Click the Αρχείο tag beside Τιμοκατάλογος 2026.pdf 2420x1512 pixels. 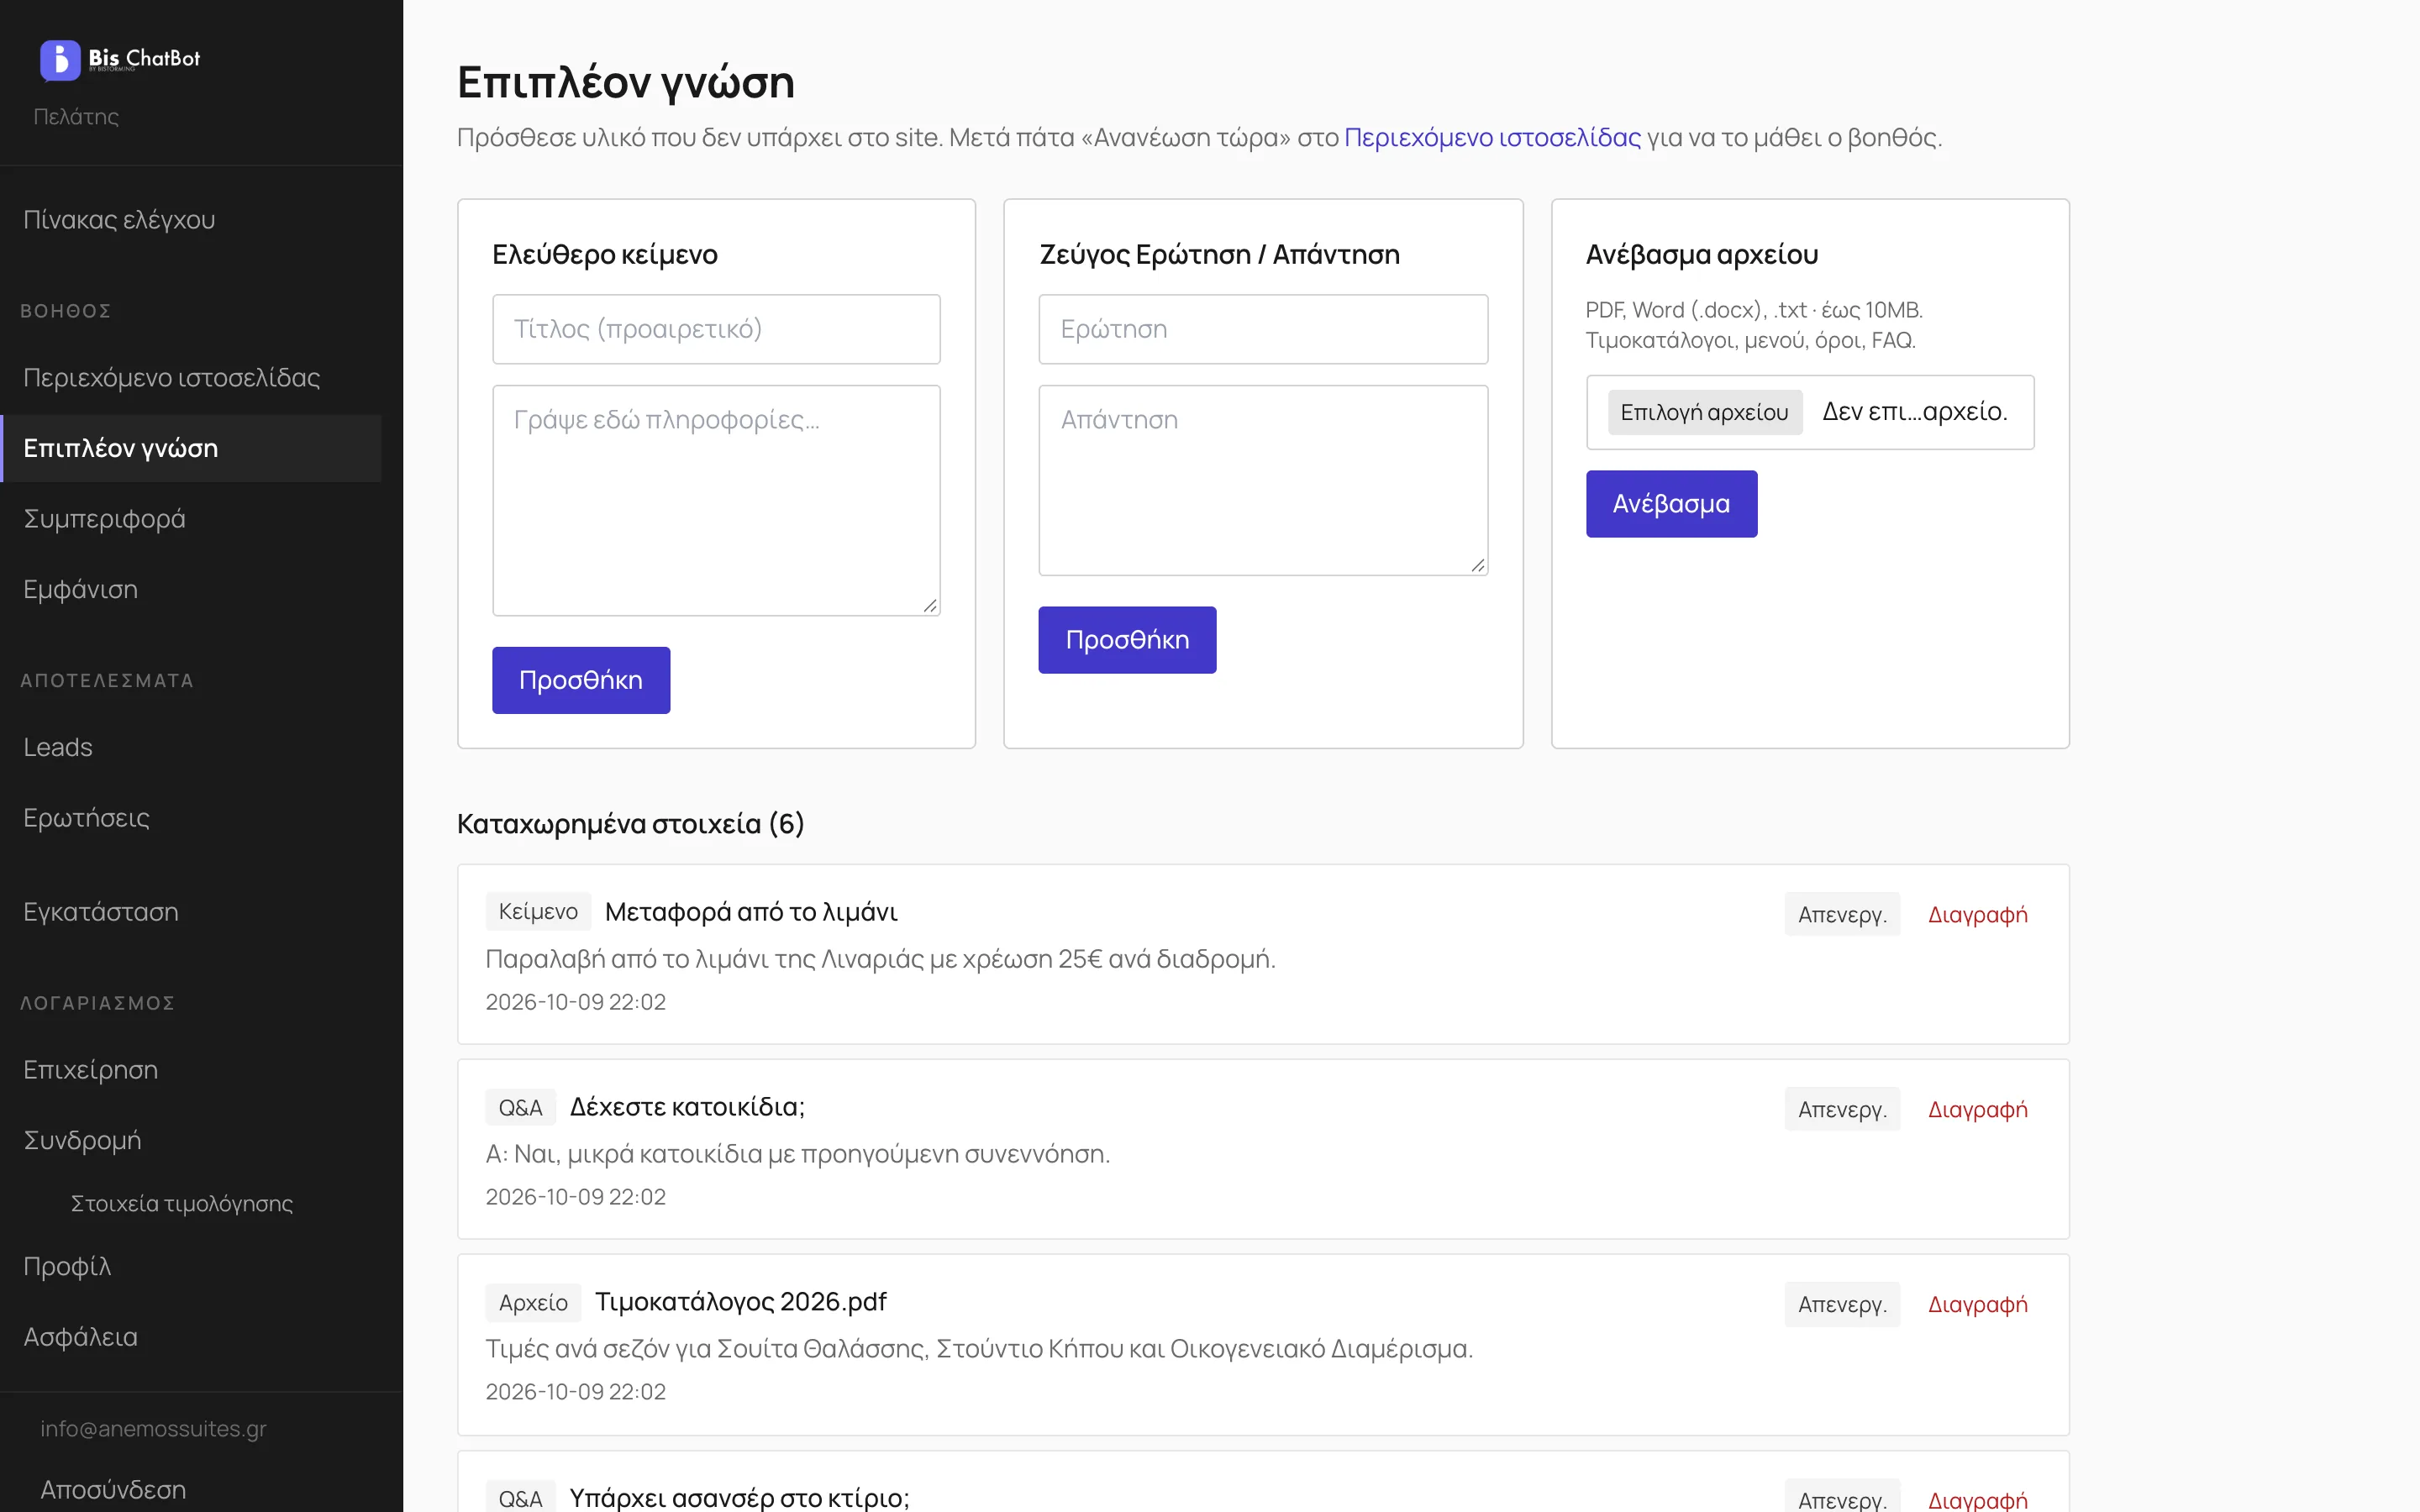(x=533, y=1302)
